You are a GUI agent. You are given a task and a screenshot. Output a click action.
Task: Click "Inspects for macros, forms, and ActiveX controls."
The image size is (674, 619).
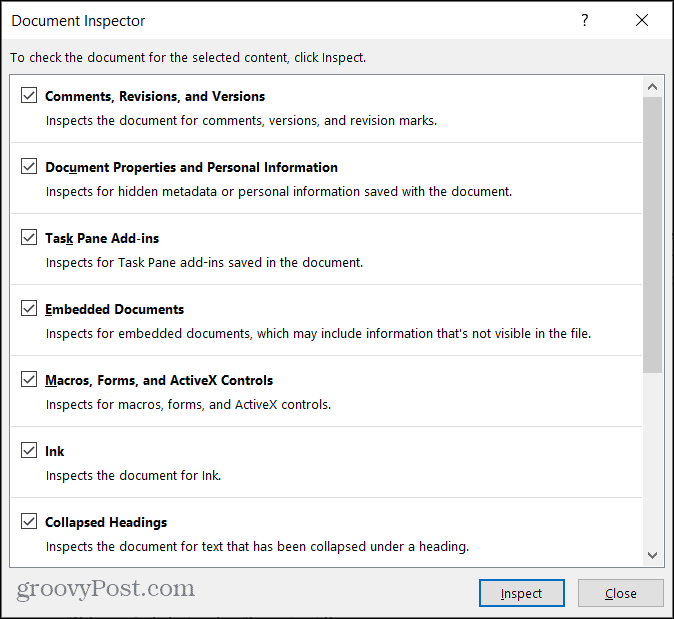(x=188, y=404)
